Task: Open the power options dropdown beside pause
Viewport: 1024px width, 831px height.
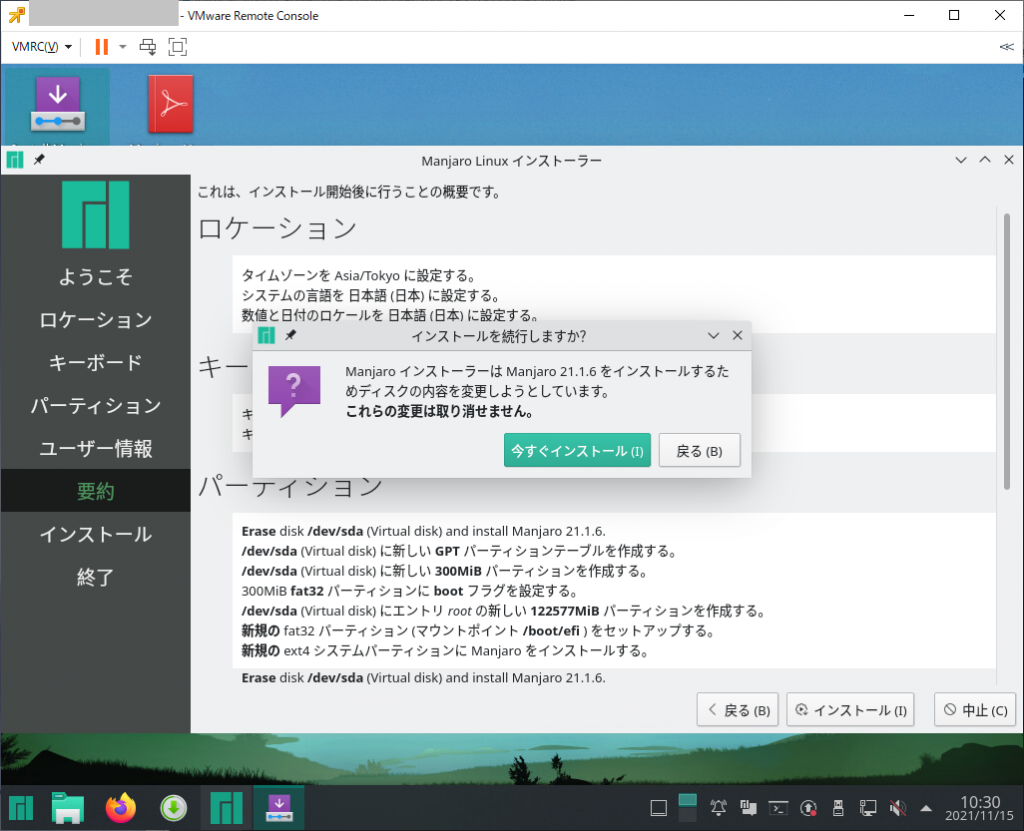Action: (x=123, y=47)
